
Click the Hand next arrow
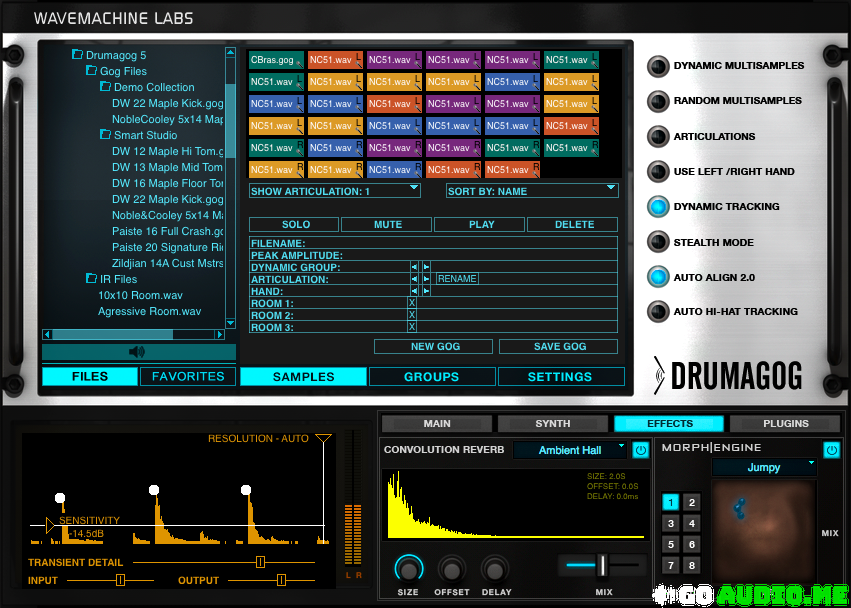(x=426, y=291)
